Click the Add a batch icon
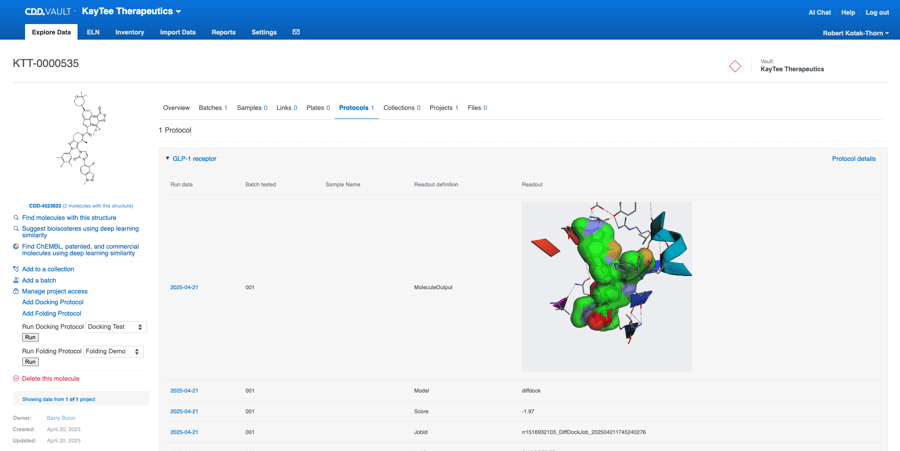 click(x=16, y=281)
